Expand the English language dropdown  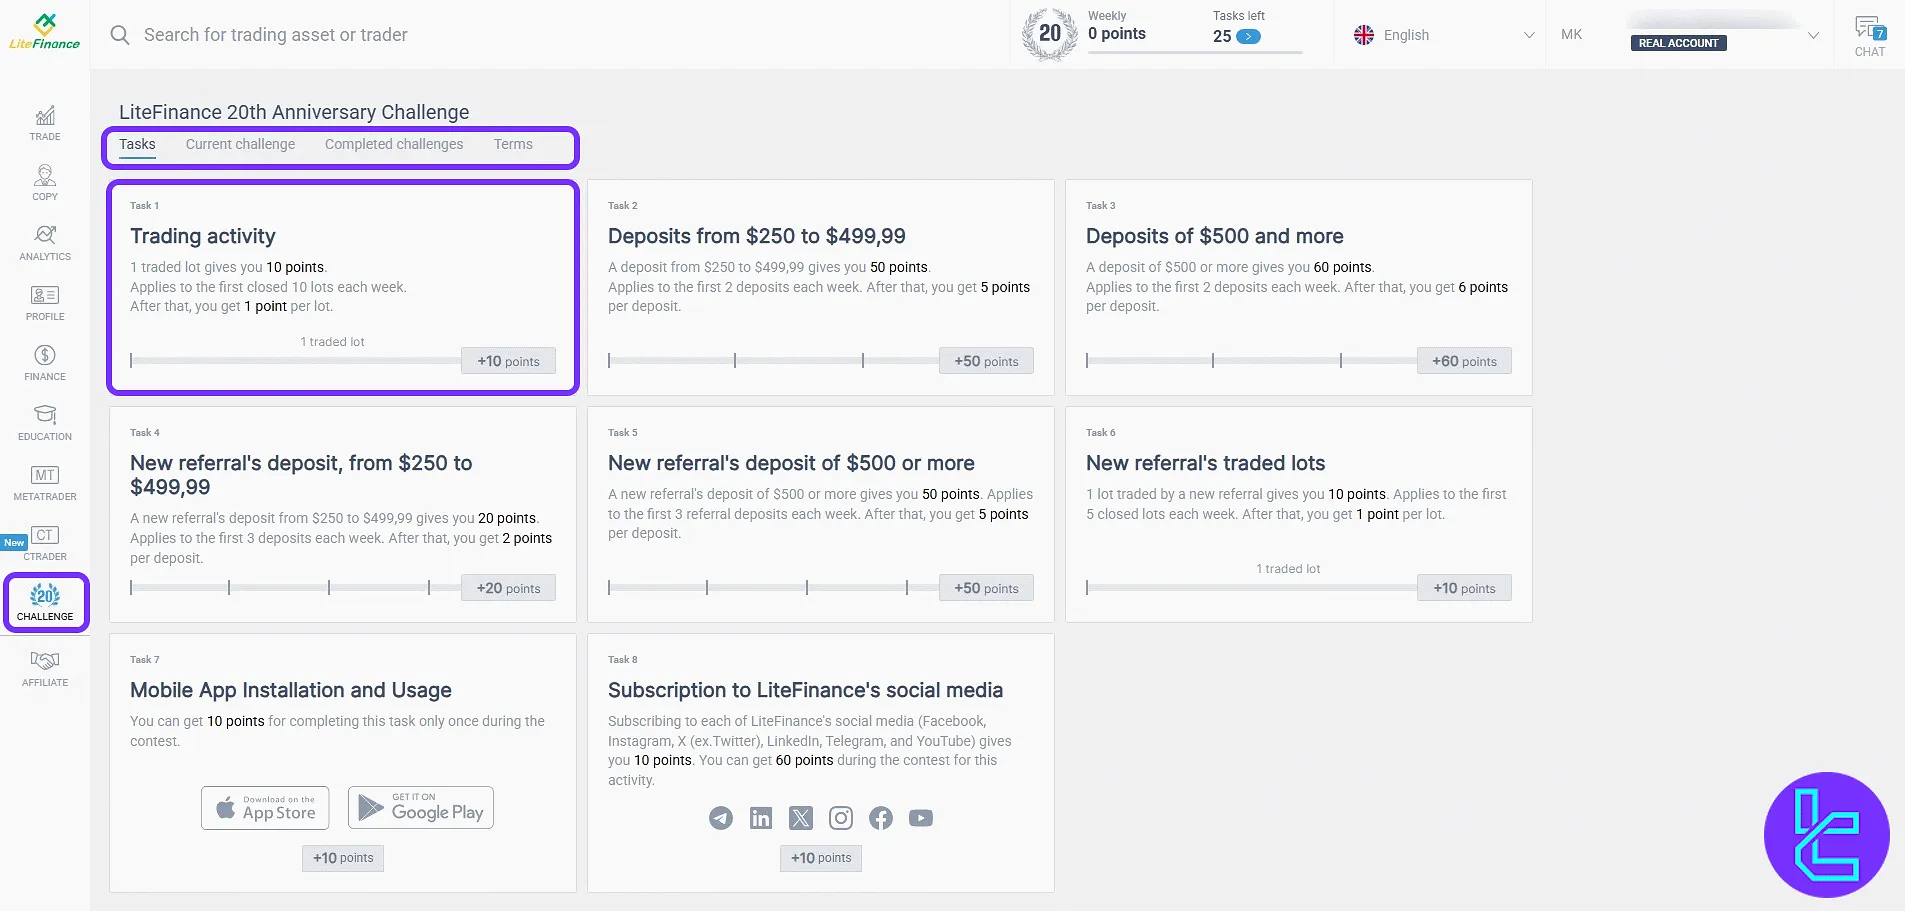[1528, 35]
